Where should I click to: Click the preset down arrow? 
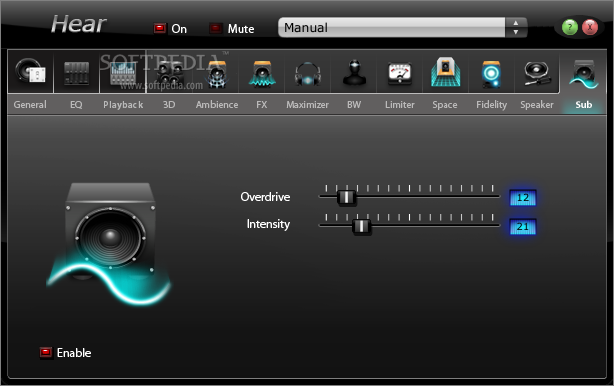(x=516, y=32)
